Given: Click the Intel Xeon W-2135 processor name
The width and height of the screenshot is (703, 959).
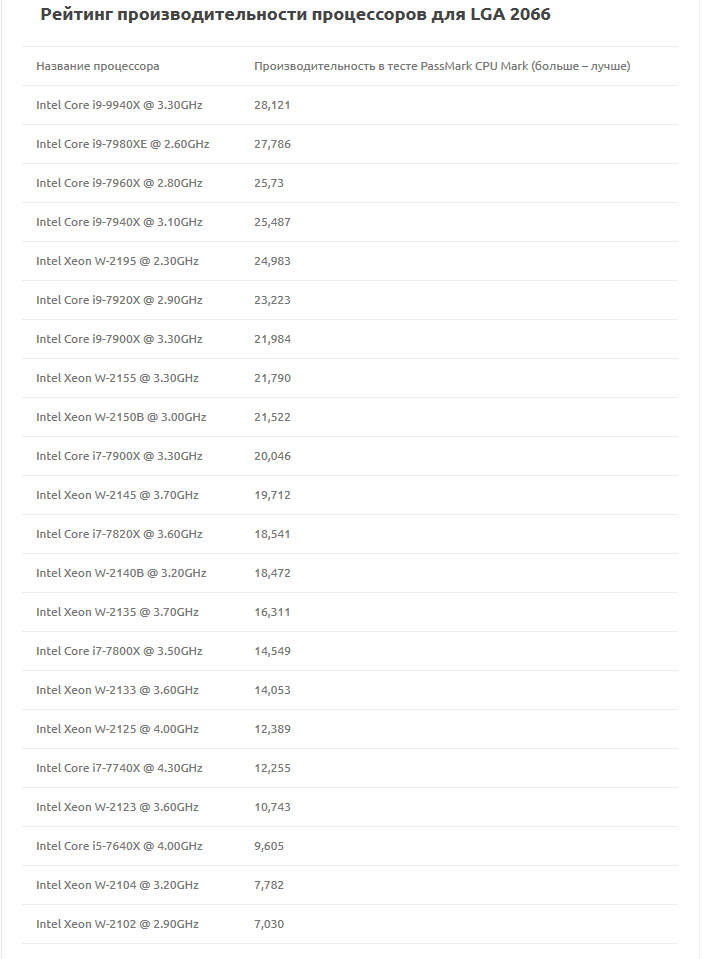Looking at the screenshot, I should (x=117, y=612).
